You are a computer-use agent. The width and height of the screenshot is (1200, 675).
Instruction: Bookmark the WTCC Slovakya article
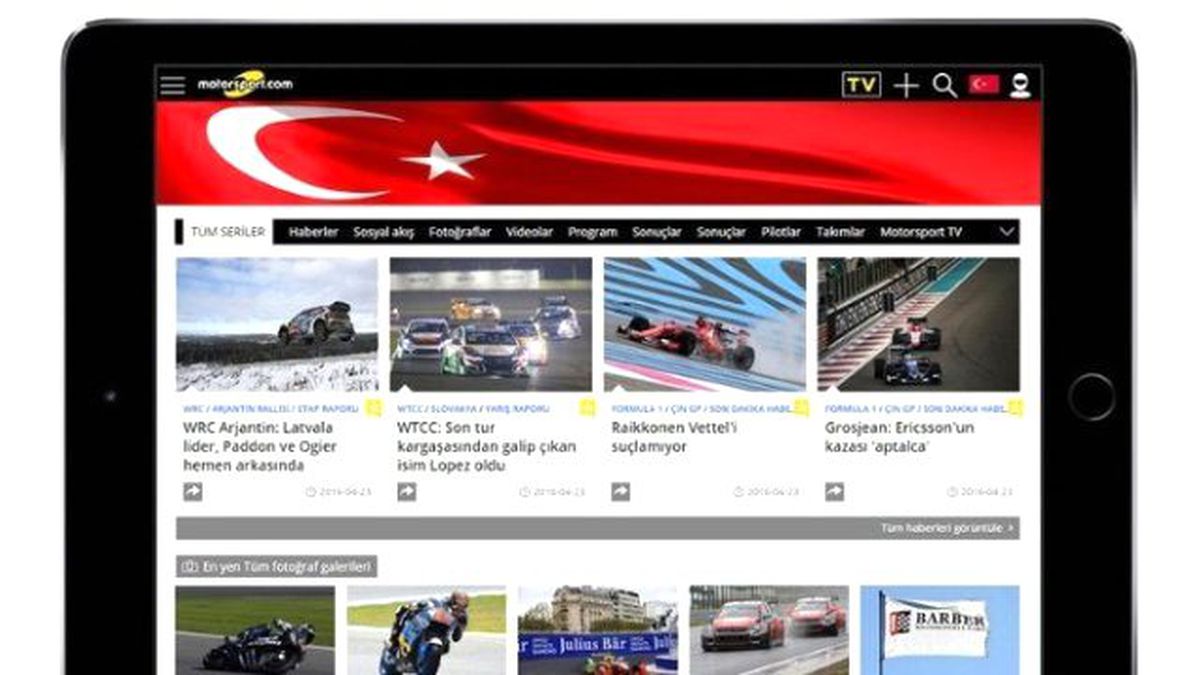(x=587, y=408)
